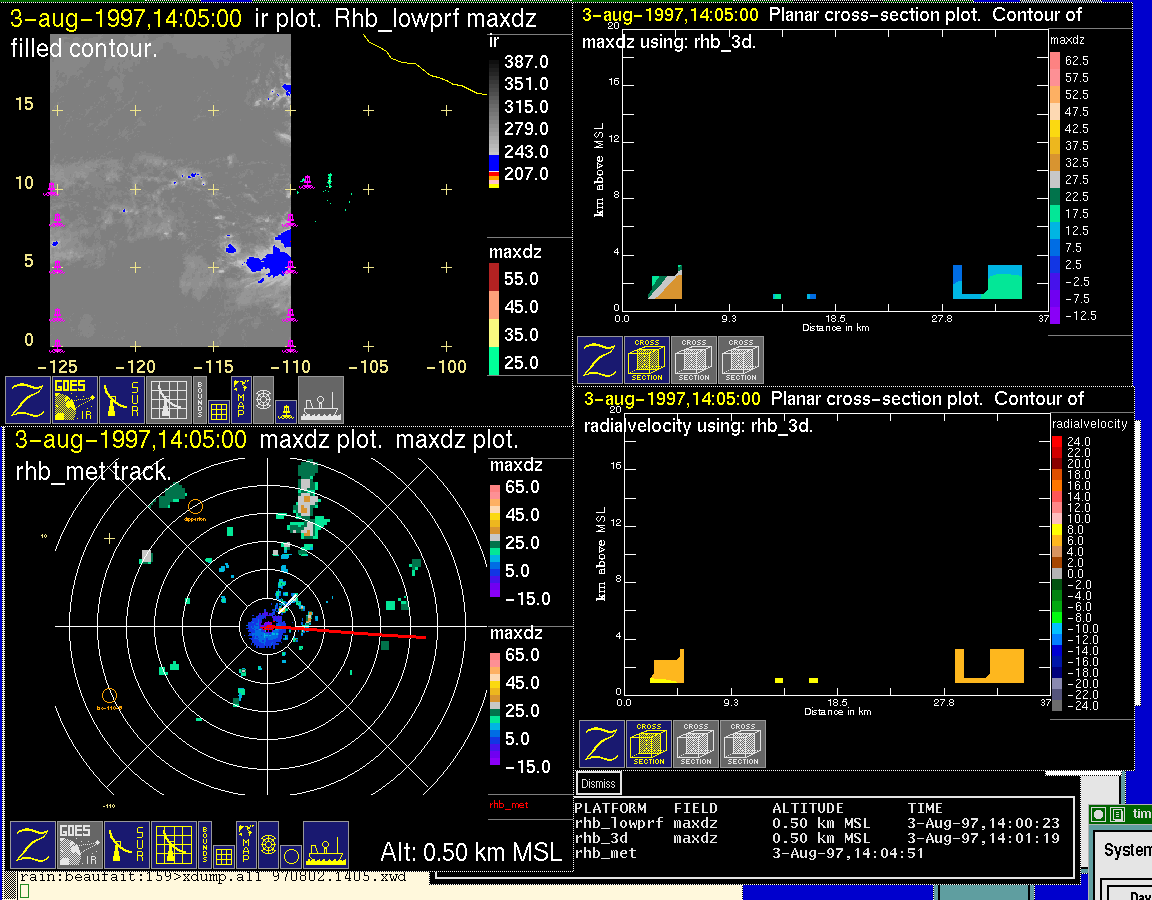The width and height of the screenshot is (1152, 900).
Task: Click the SUR radar icon in the ir plot toolbar
Action: tap(122, 400)
